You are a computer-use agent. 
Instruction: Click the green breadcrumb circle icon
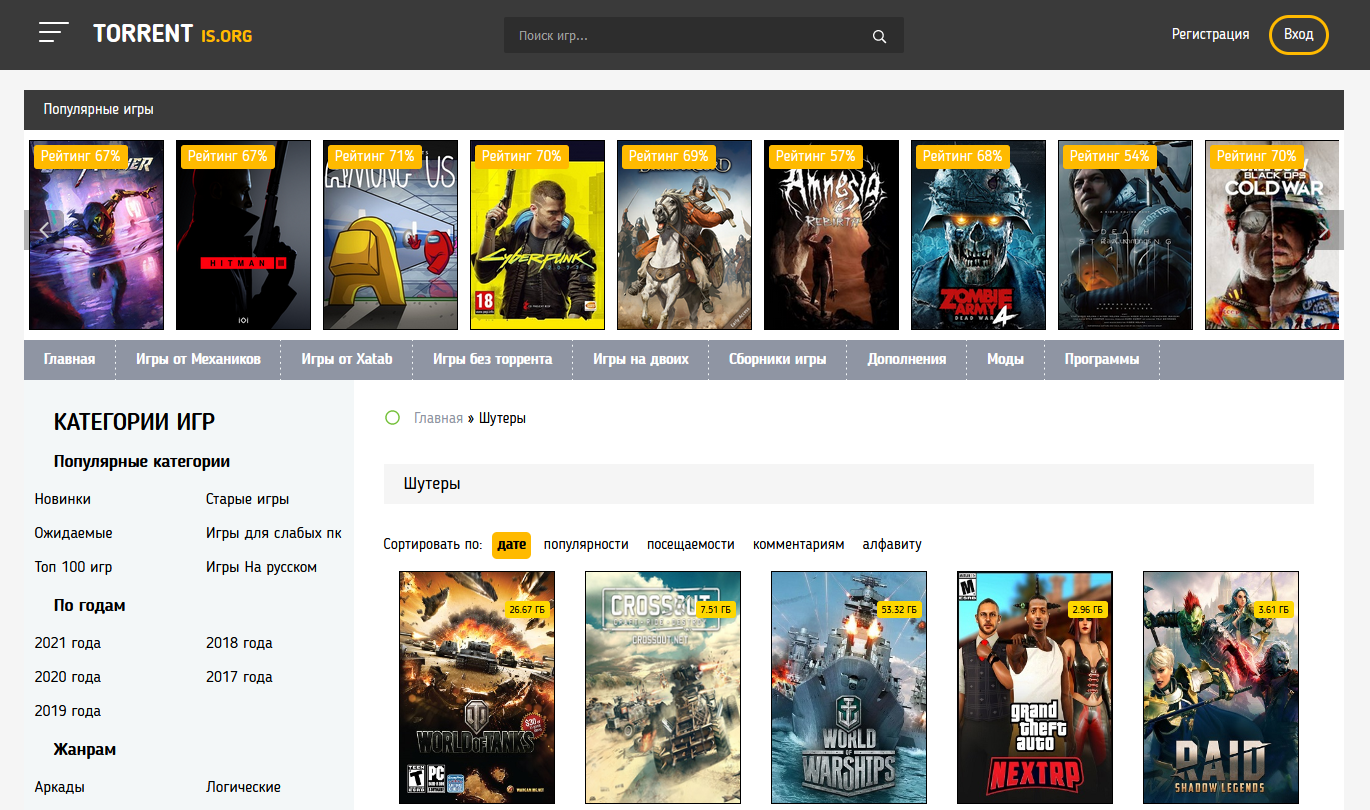coord(392,417)
